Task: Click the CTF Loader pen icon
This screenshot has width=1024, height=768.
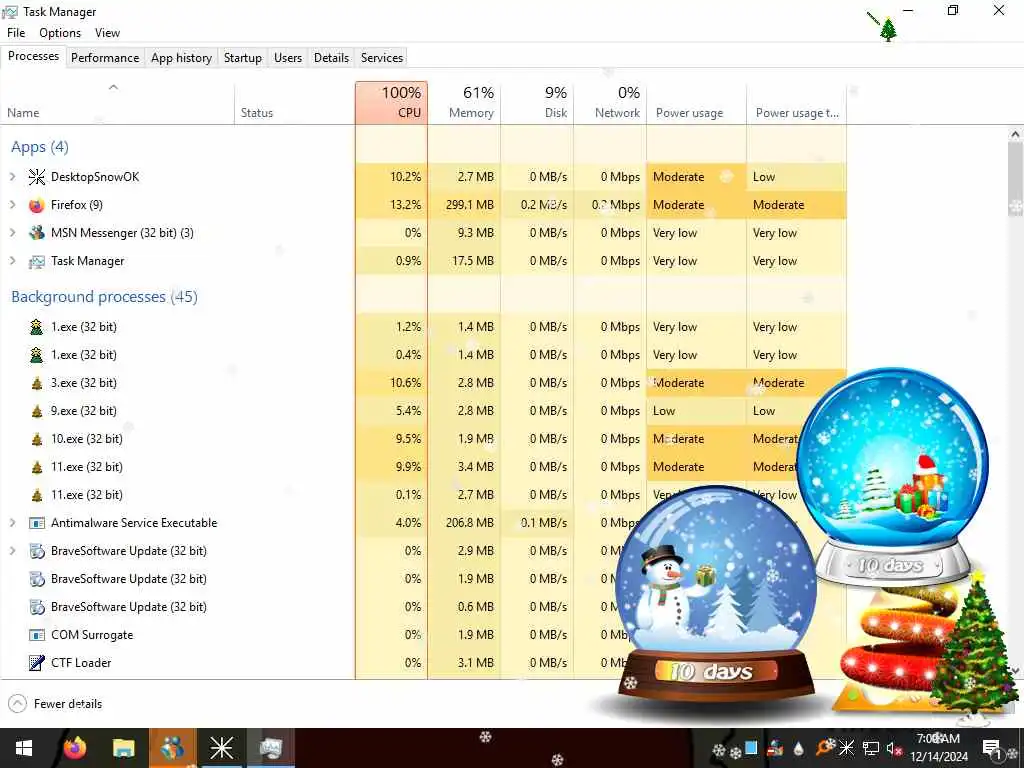Action: click(x=37, y=664)
